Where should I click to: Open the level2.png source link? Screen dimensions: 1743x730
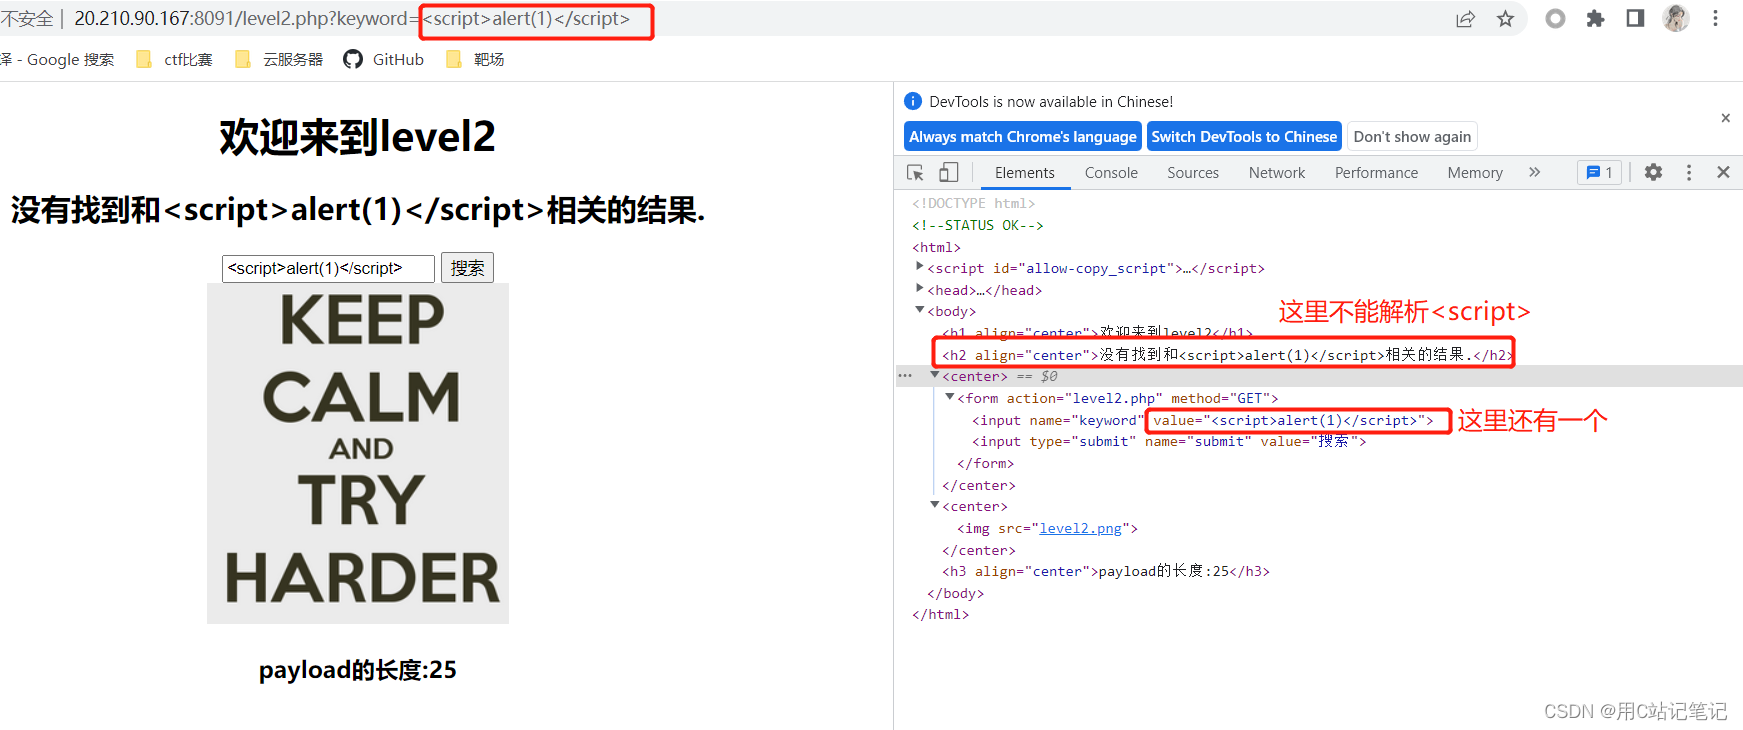1080,528
